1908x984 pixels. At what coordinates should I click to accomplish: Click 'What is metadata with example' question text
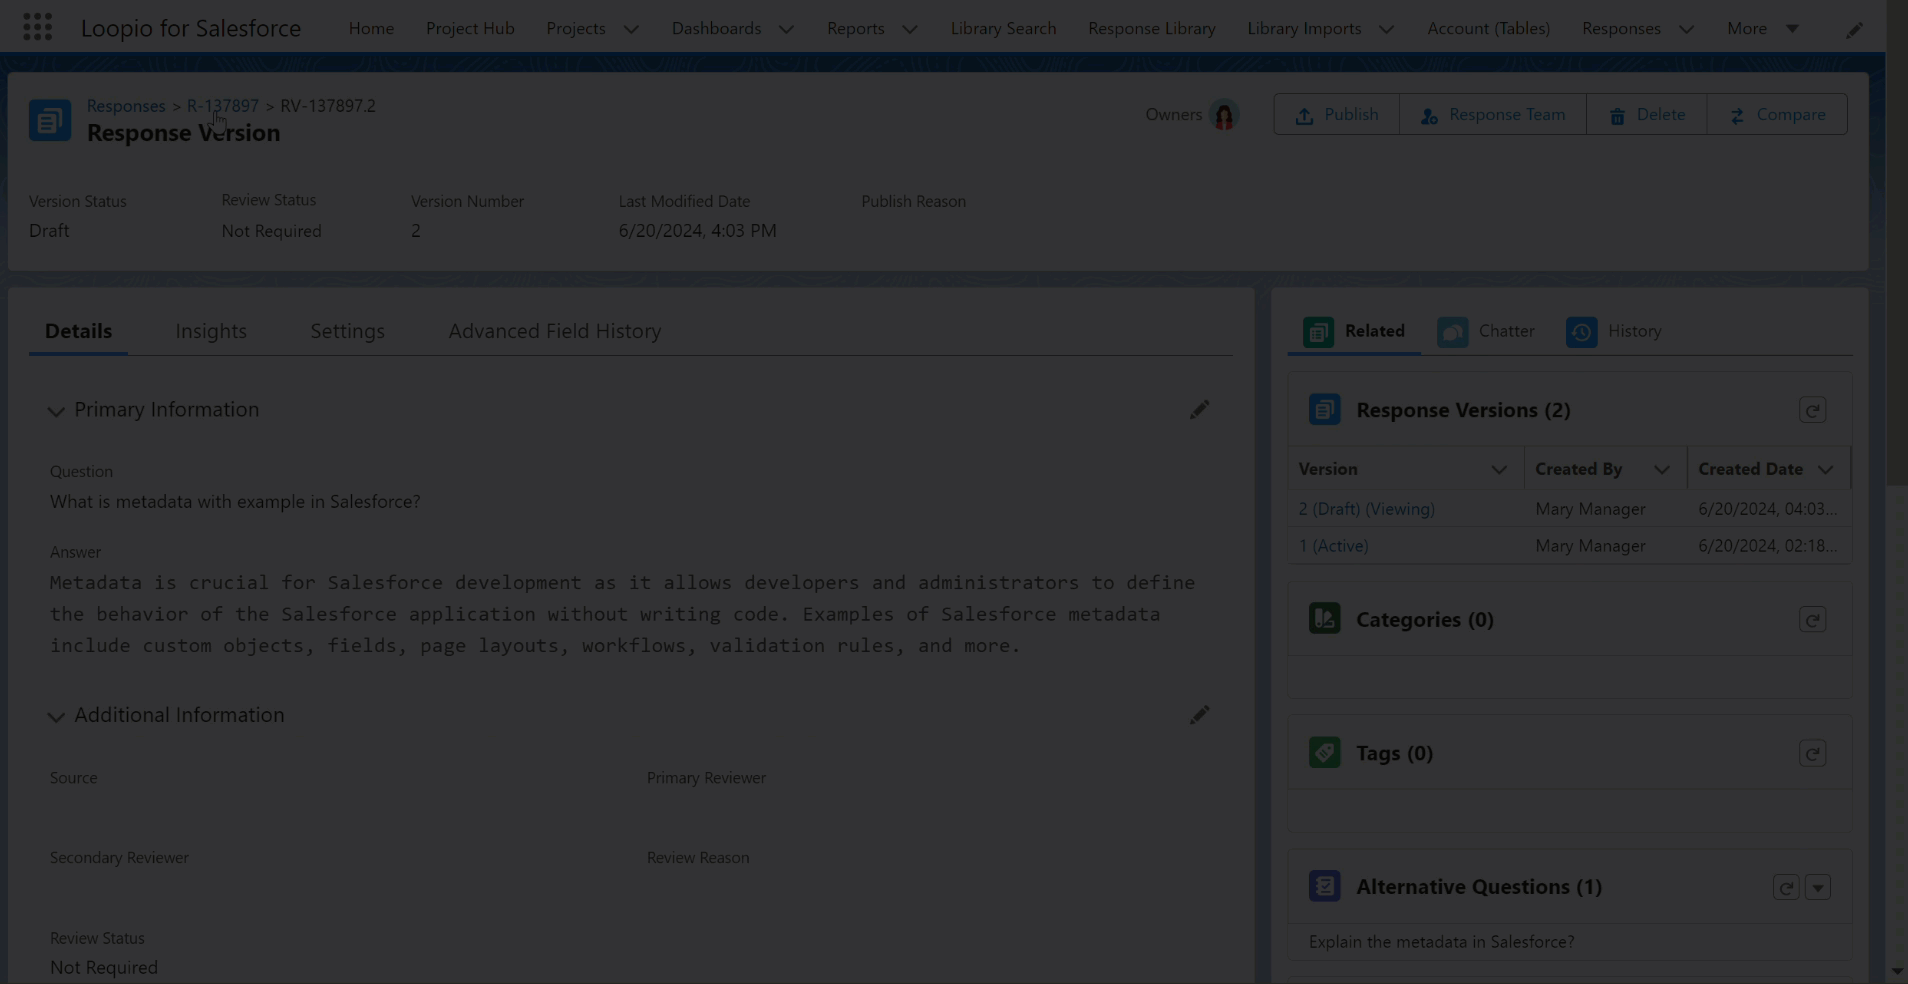[x=235, y=502]
